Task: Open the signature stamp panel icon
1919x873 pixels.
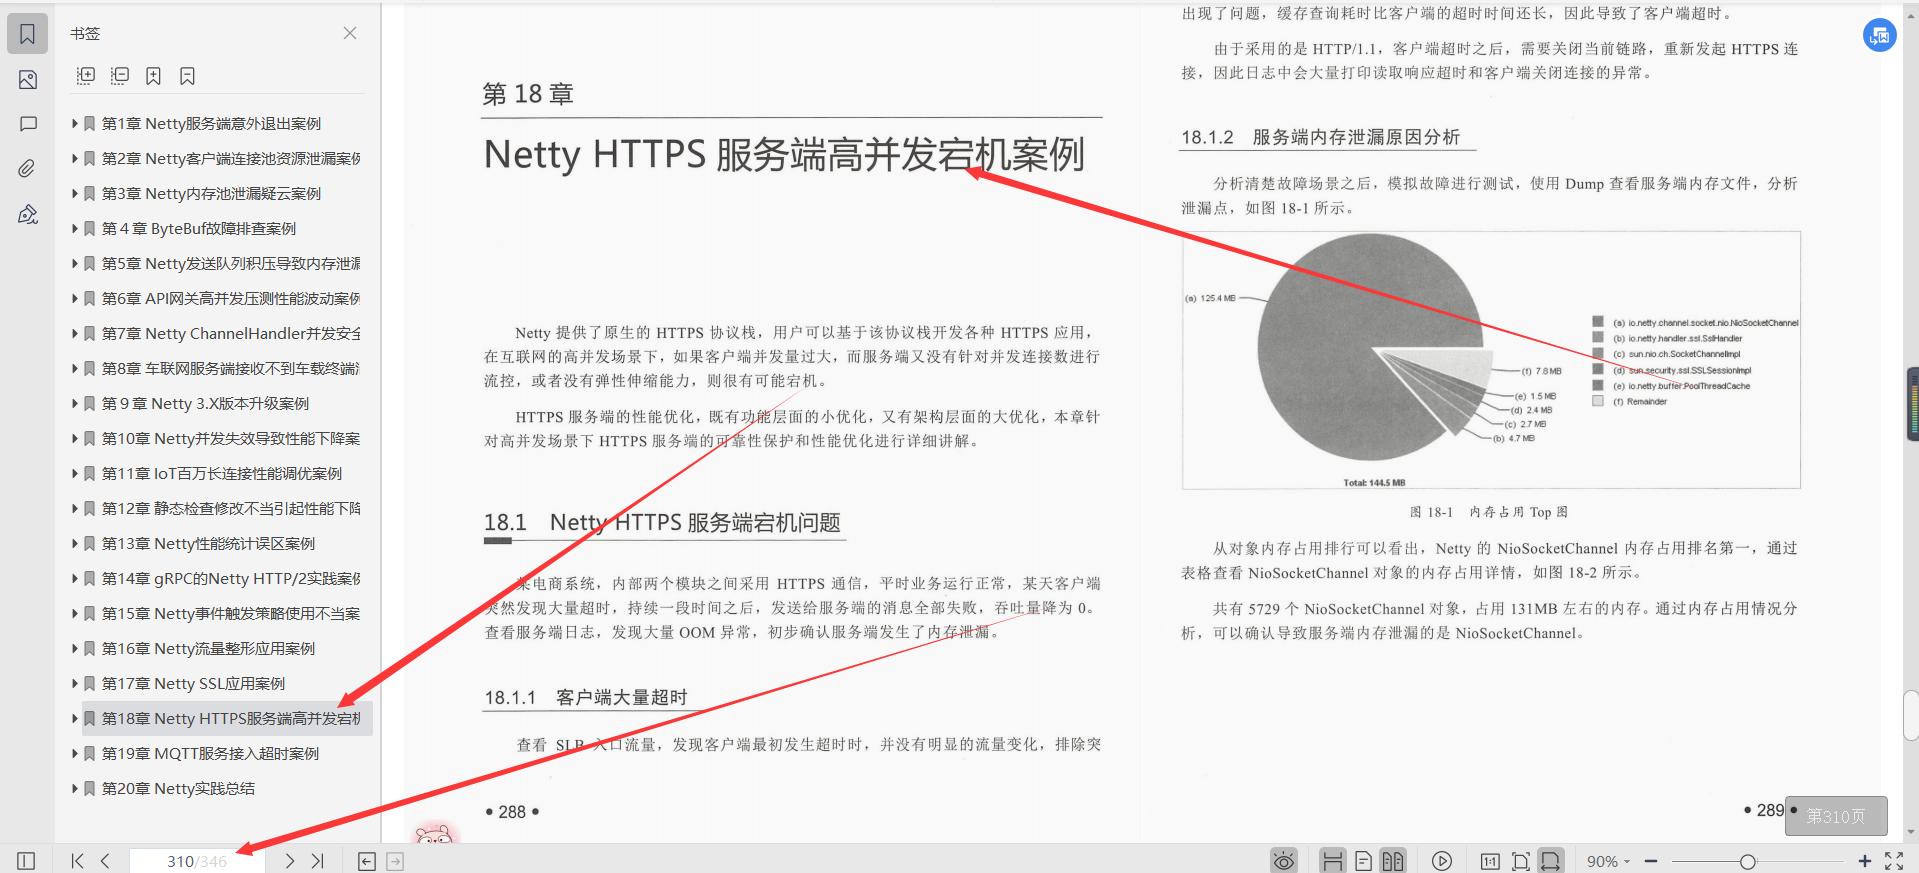Action: (x=28, y=214)
